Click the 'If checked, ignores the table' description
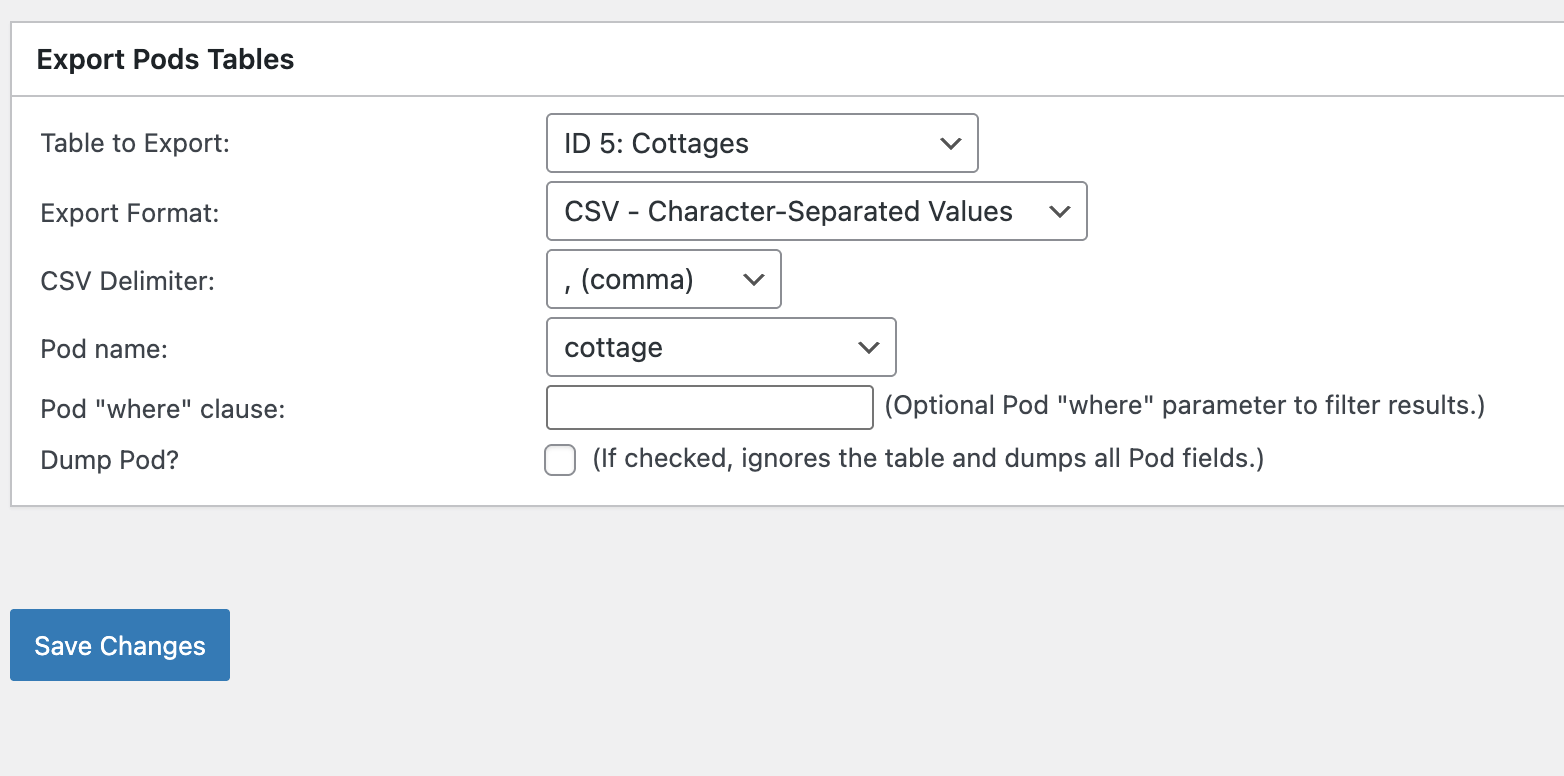The height and width of the screenshot is (776, 1564). 928,459
